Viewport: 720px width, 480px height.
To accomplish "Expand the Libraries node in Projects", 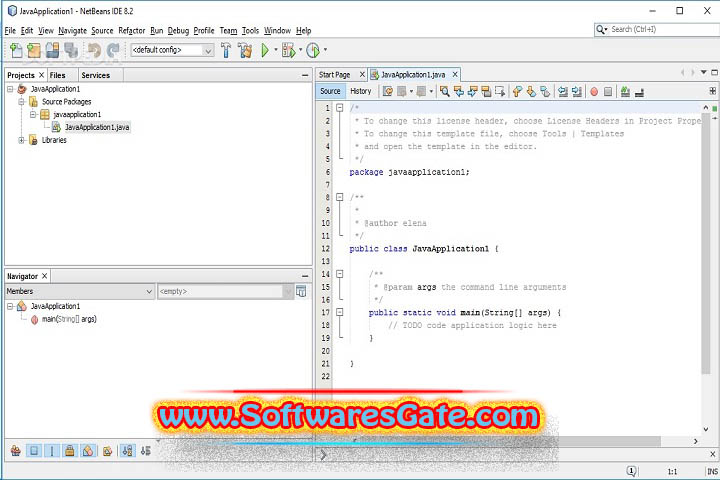I will (x=21, y=140).
